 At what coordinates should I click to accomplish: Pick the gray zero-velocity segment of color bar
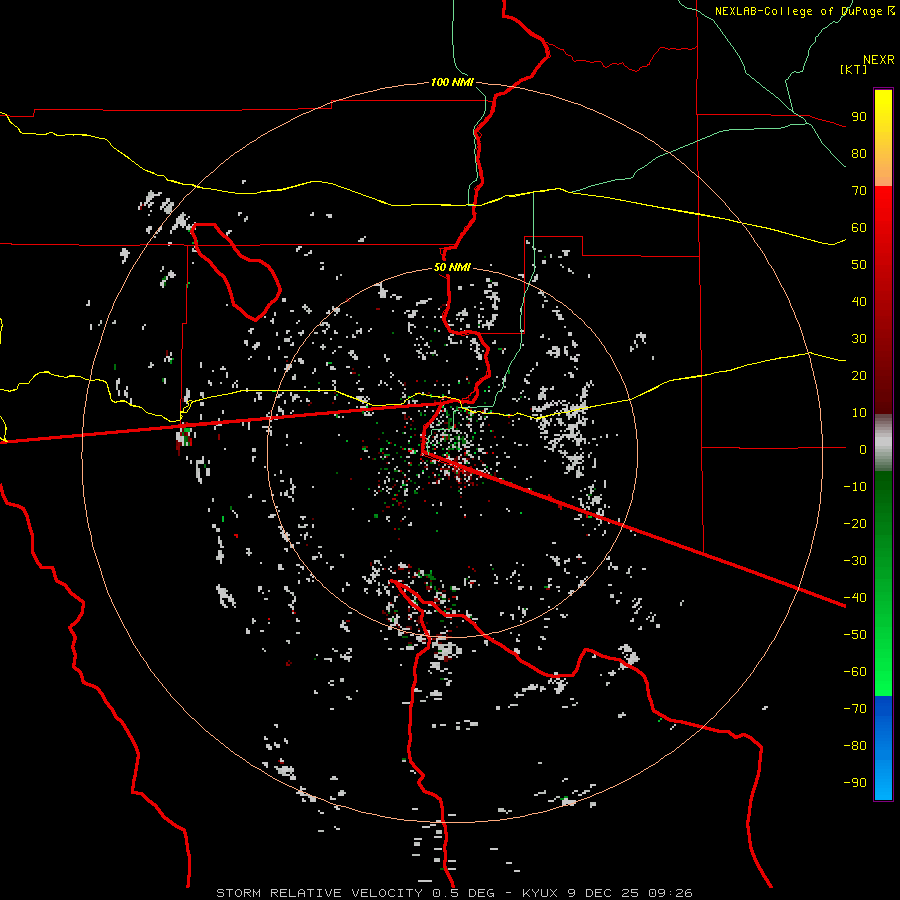(x=883, y=443)
